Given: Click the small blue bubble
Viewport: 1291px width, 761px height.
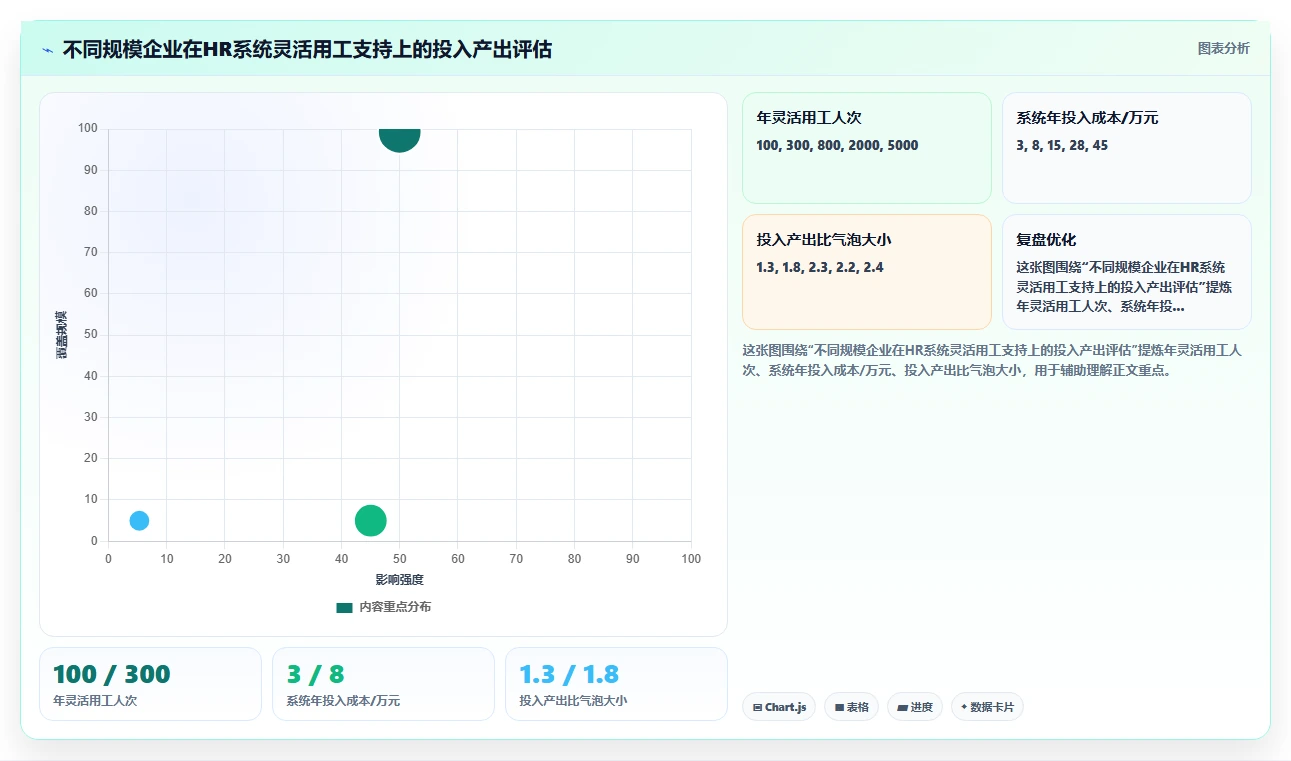Looking at the screenshot, I should click(x=139, y=520).
